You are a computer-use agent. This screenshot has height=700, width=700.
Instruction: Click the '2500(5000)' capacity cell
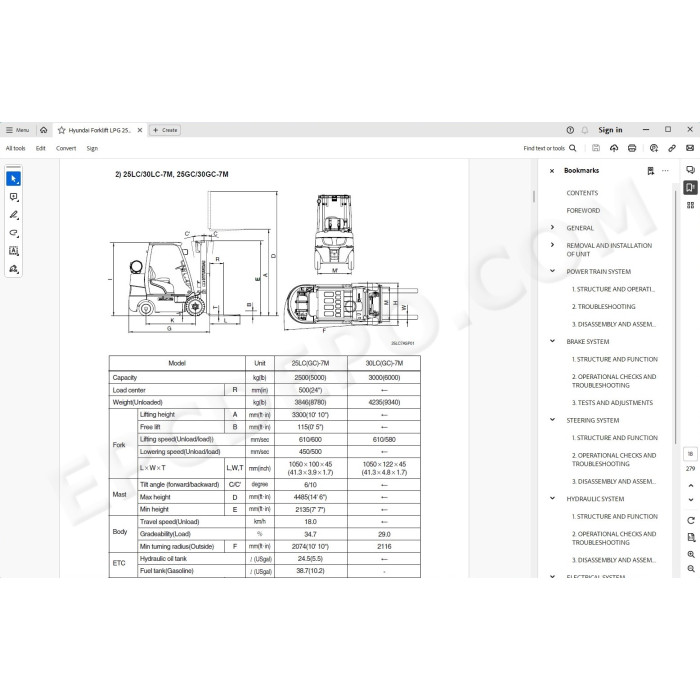click(310, 377)
